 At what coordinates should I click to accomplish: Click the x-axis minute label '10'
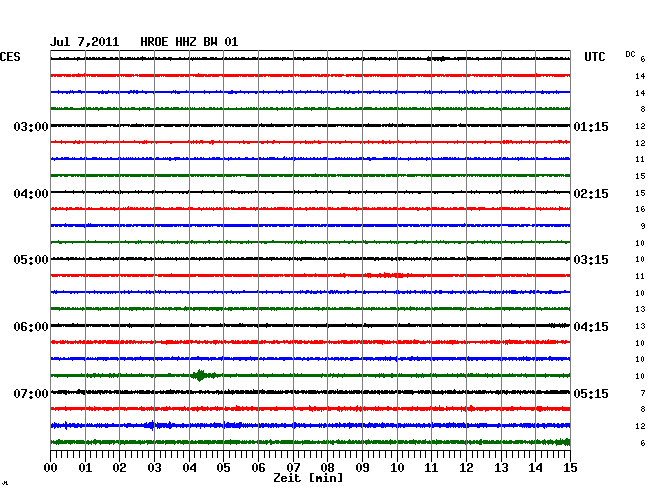click(397, 467)
